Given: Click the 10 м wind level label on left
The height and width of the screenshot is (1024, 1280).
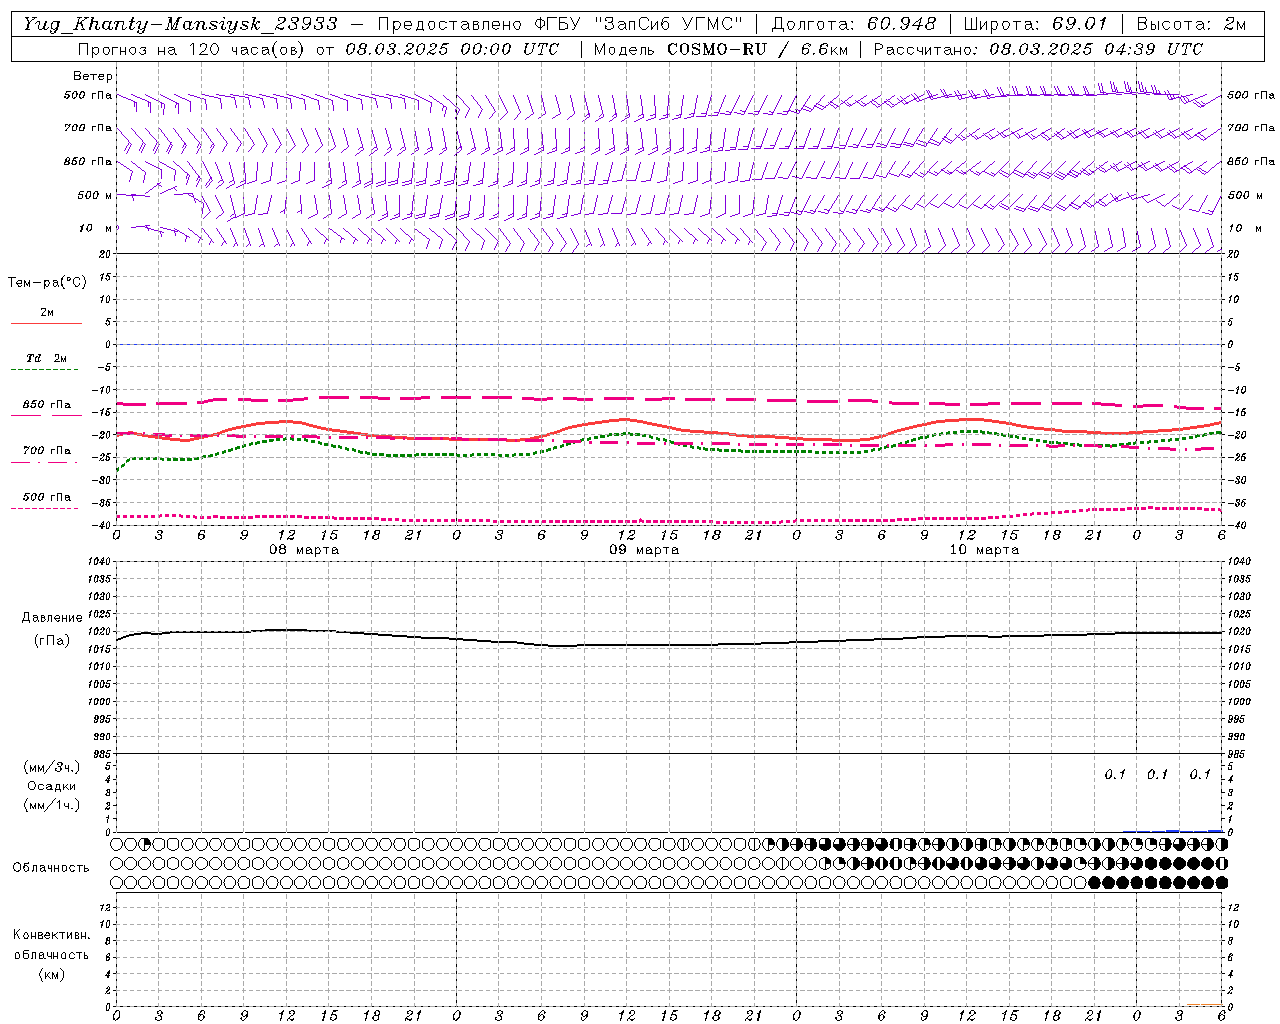Looking at the screenshot, I should (x=96, y=228).
